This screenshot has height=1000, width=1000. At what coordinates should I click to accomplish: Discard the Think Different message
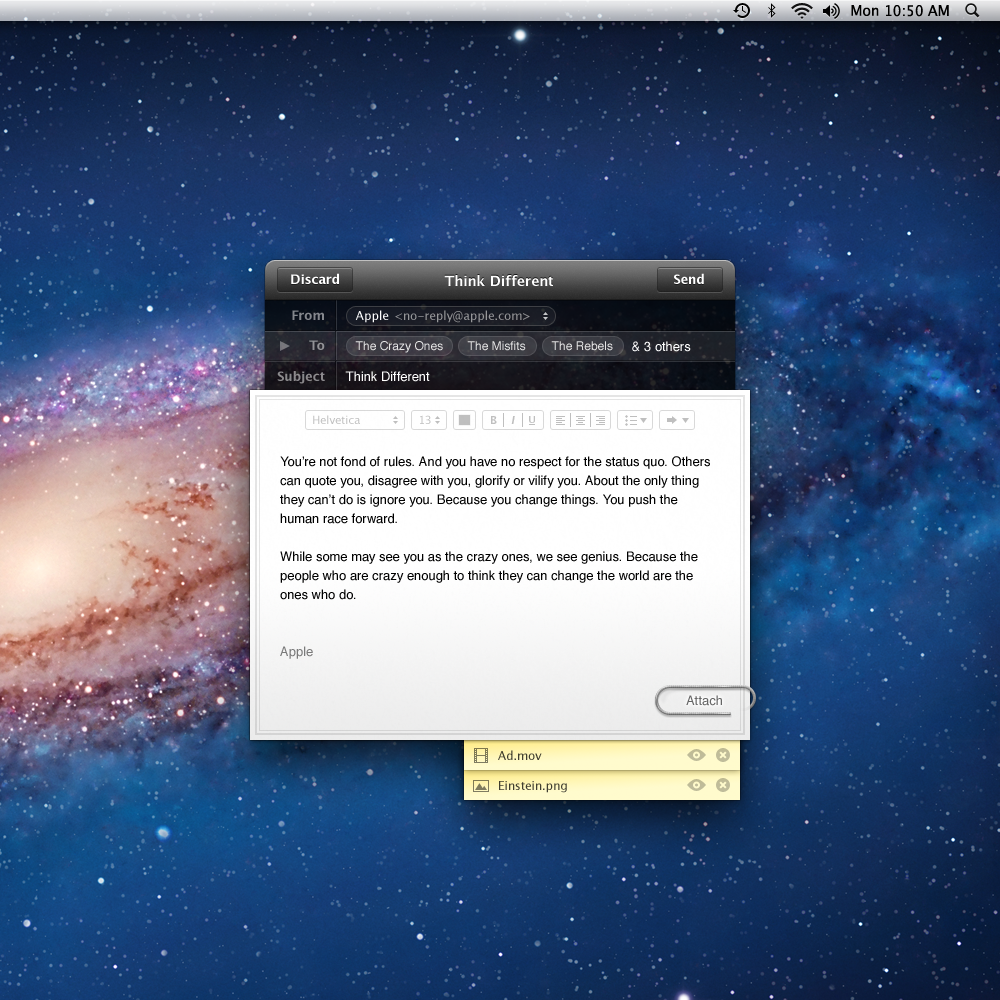pyautogui.click(x=314, y=279)
